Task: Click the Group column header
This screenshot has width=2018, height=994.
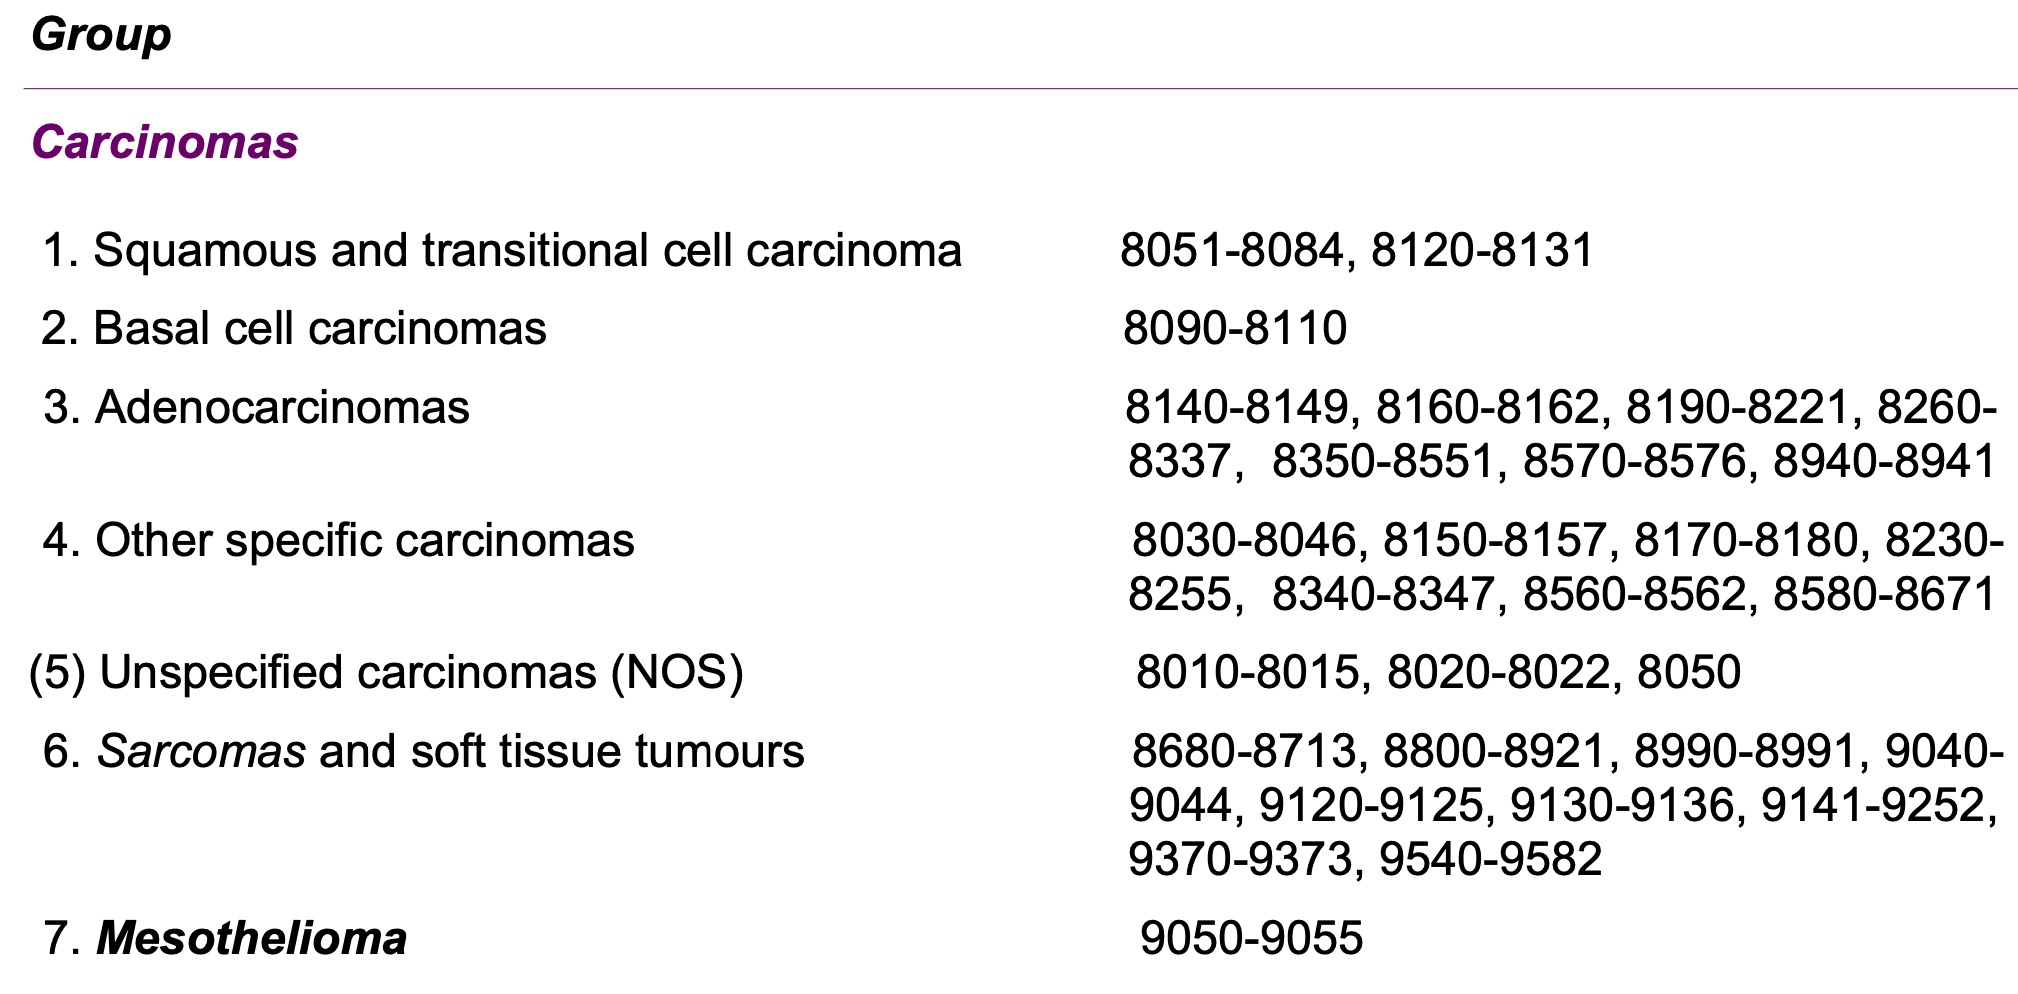Action: [x=101, y=36]
